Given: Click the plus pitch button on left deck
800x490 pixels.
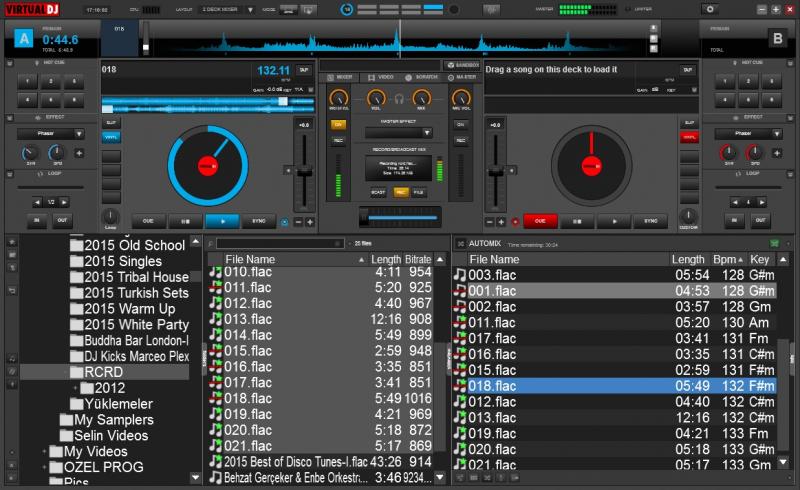Looking at the screenshot, I should click(x=310, y=221).
